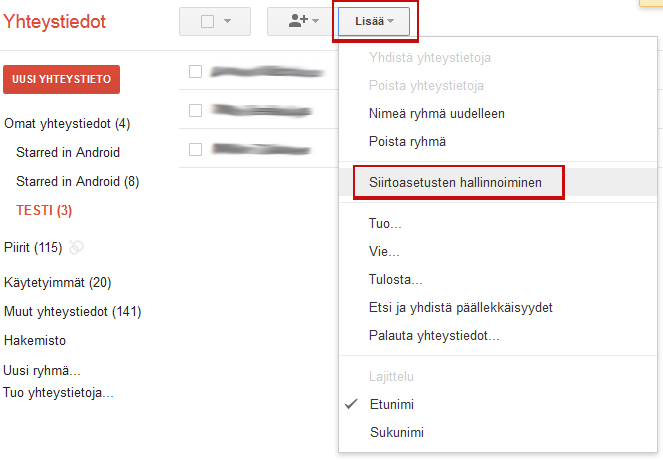Click the link icon next to Piirit
The height and width of the screenshot is (460, 663).
[76, 247]
